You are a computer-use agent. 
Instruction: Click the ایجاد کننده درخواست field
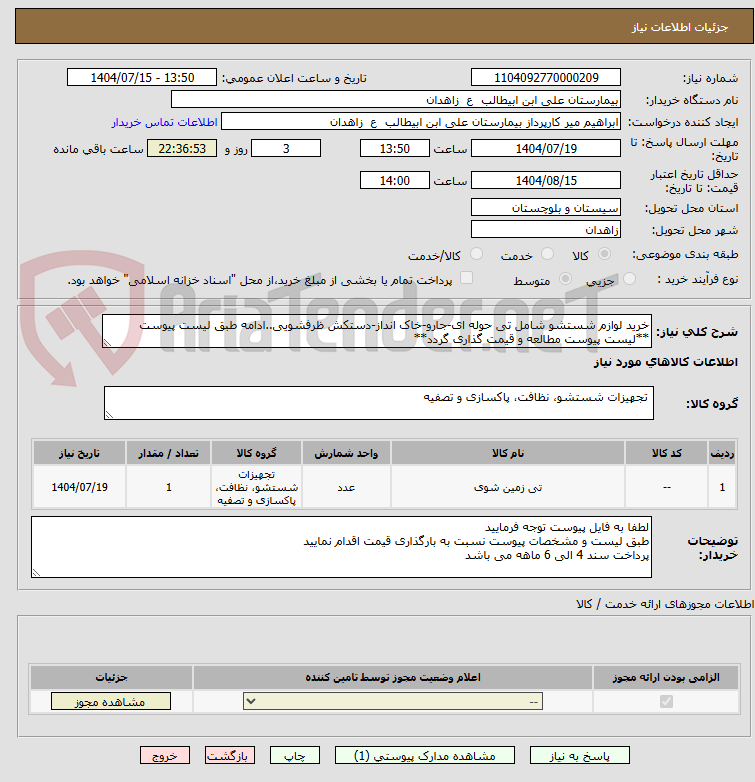(421, 121)
